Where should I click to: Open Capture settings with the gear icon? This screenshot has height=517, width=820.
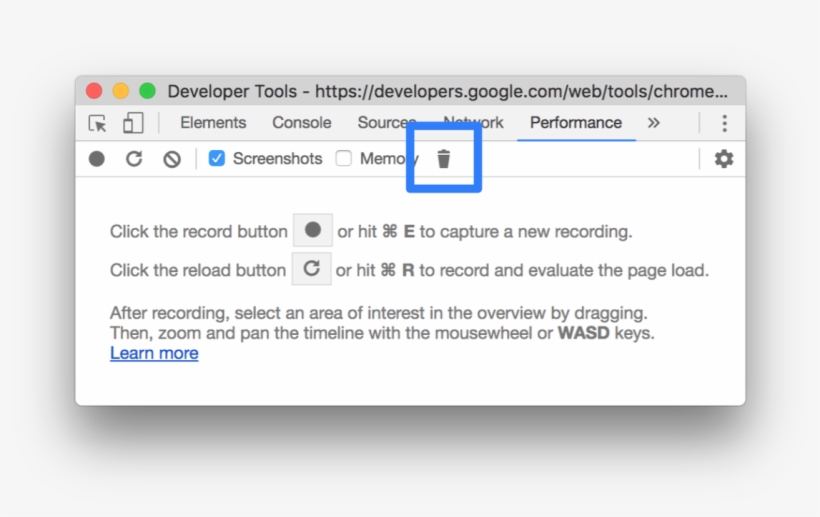click(x=724, y=158)
